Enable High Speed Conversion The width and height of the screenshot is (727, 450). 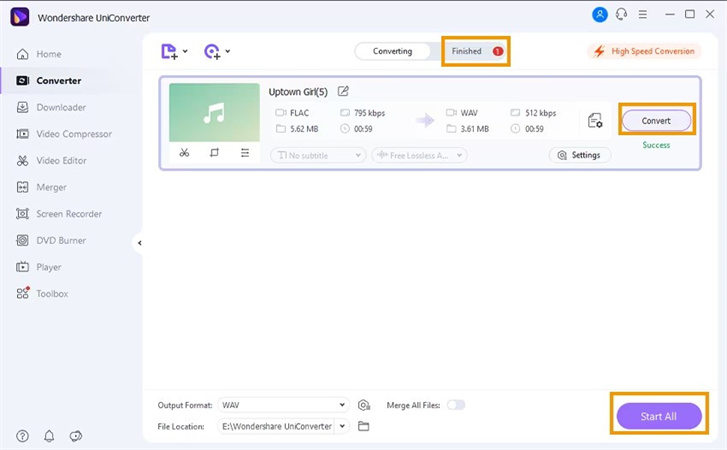coord(644,51)
